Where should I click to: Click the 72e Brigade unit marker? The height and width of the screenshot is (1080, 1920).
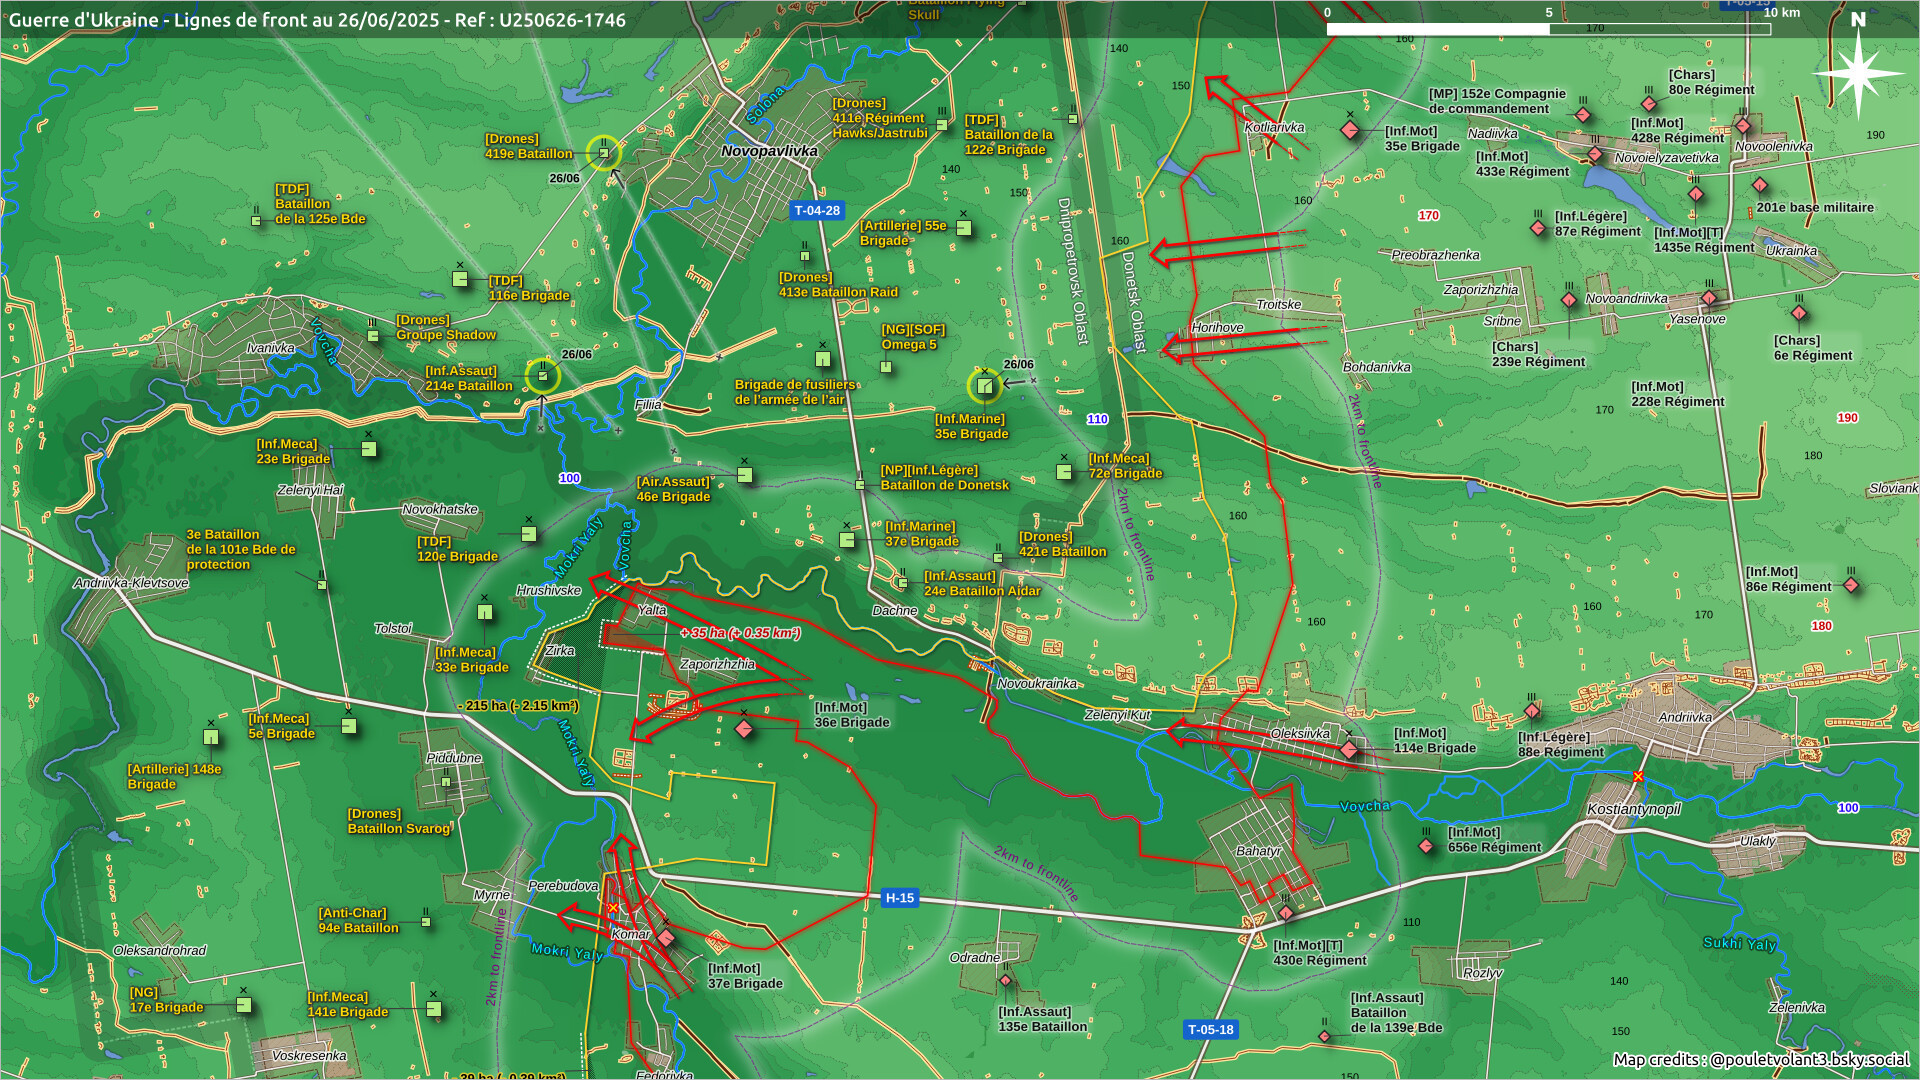[x=1064, y=471]
